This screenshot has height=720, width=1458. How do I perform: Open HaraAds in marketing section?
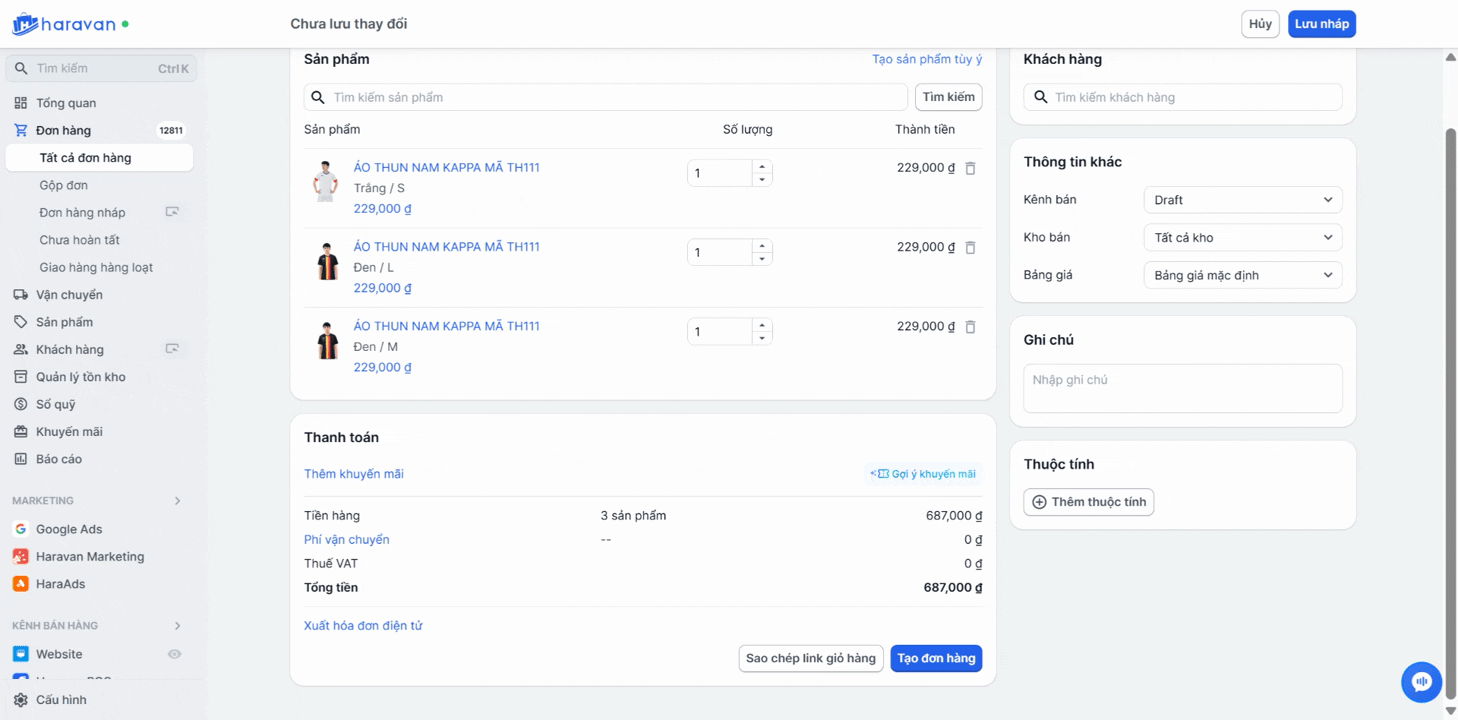pos(60,584)
